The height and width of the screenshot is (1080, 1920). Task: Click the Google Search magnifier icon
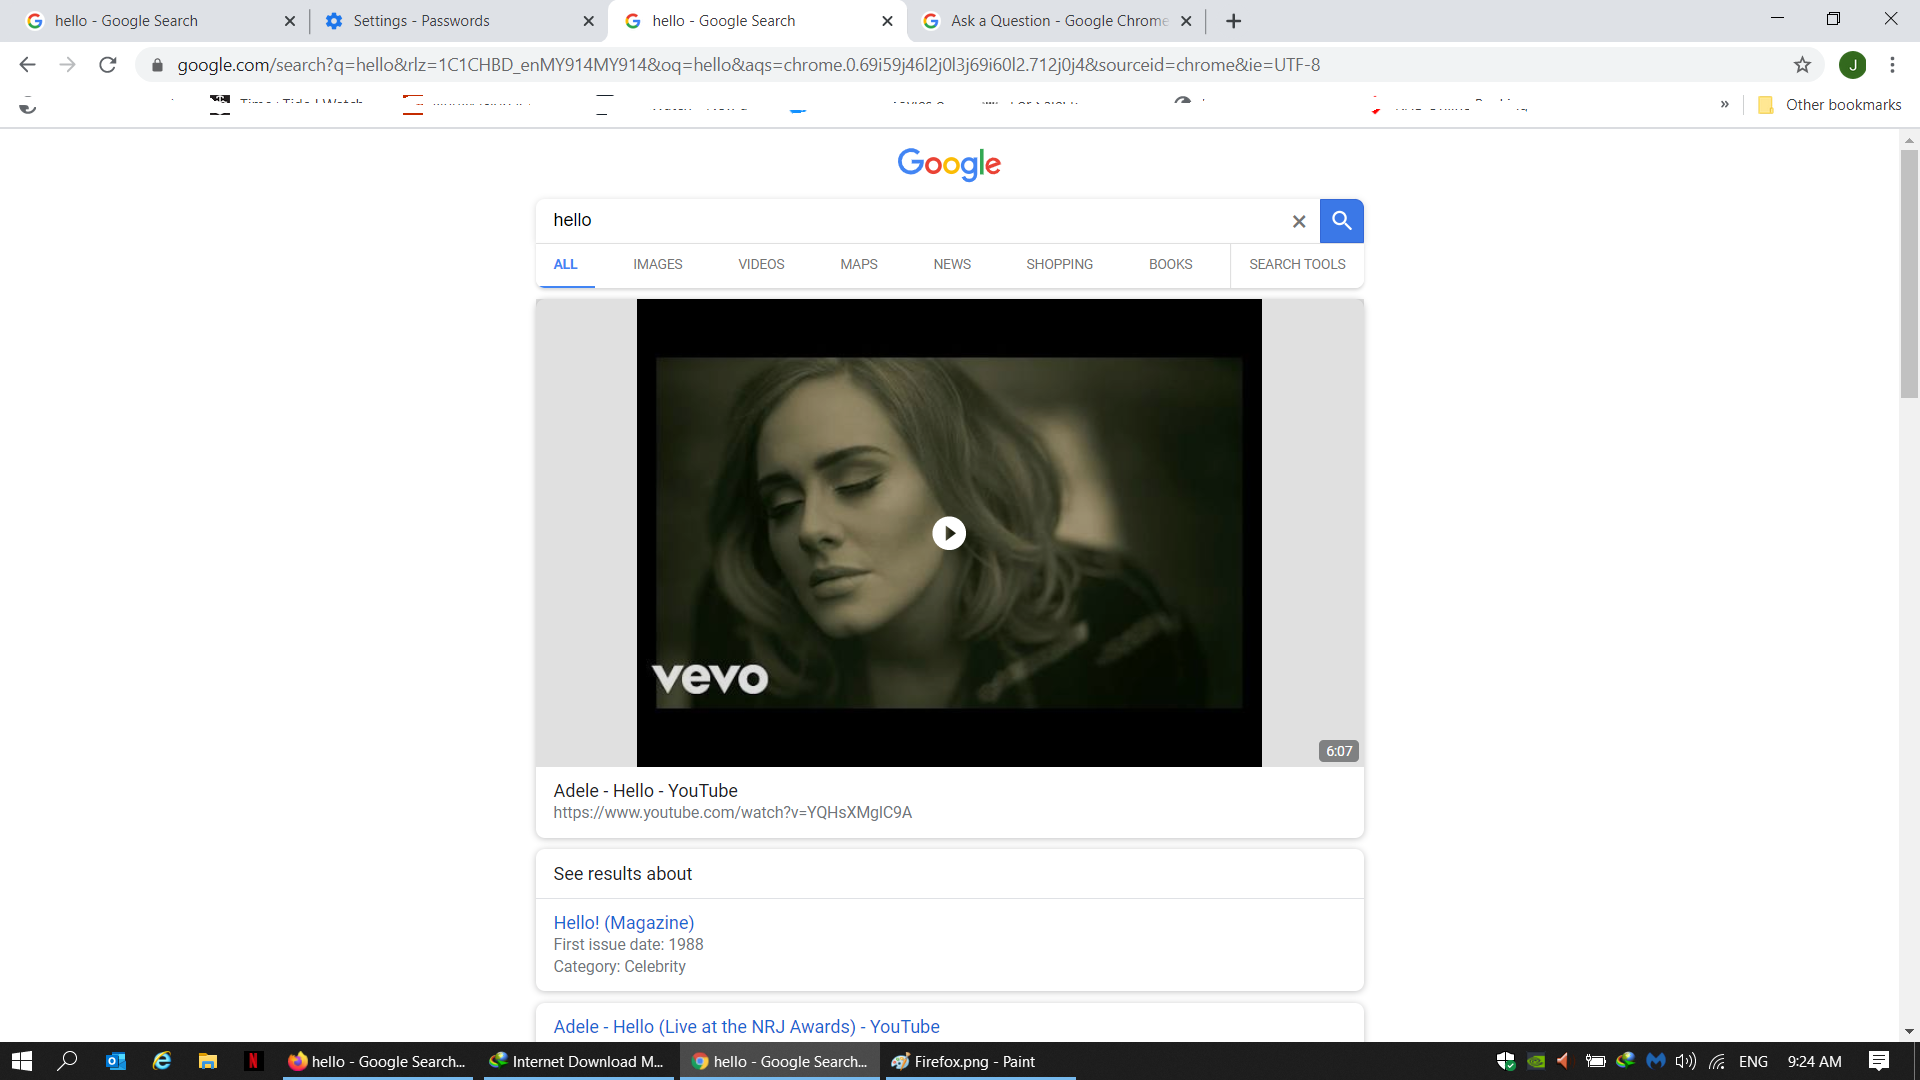[x=1341, y=220]
